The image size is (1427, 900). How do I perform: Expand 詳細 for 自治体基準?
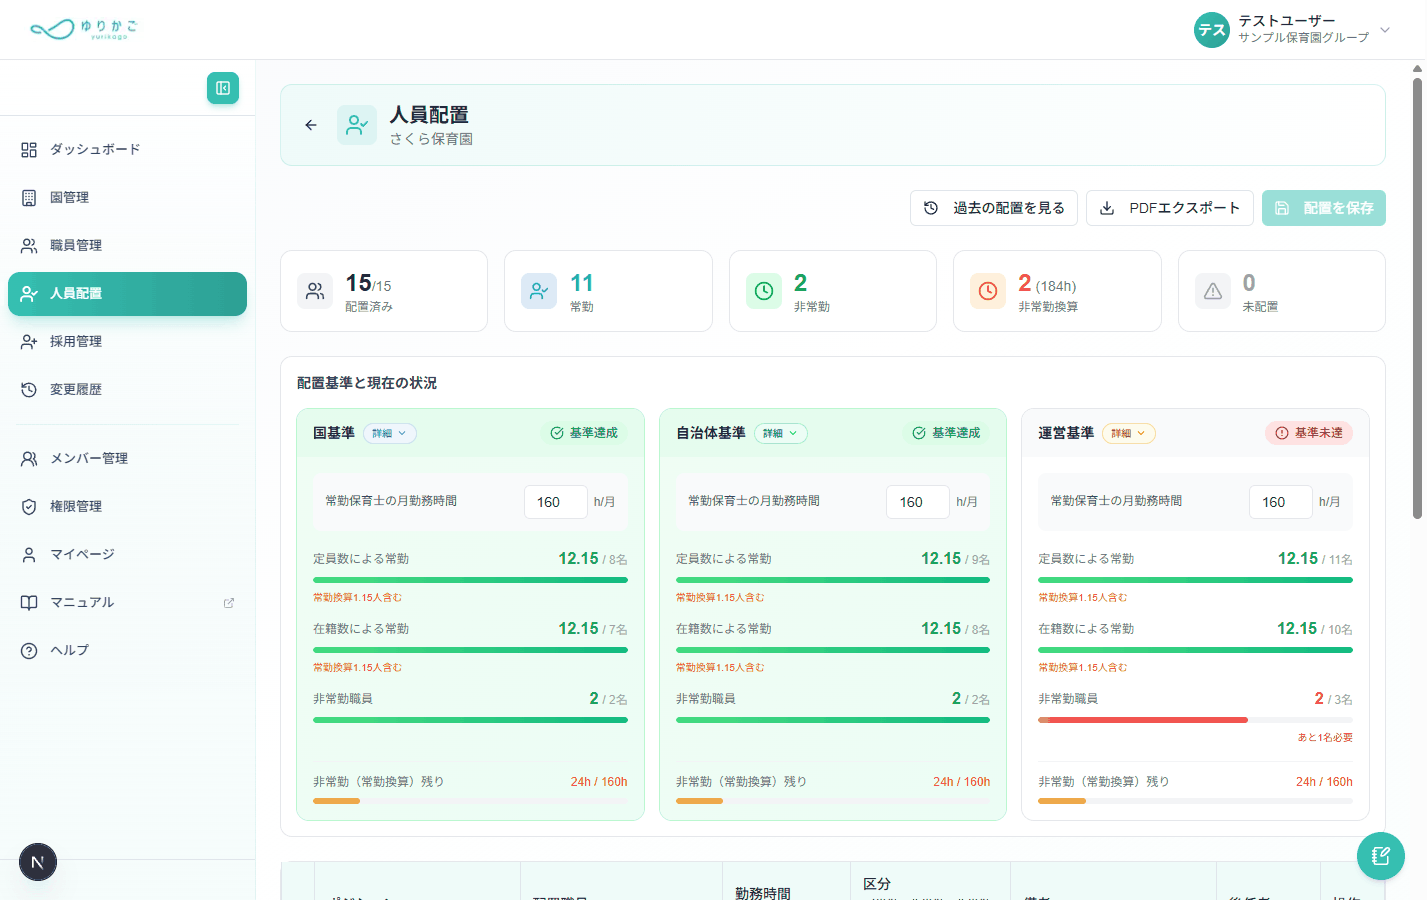[781, 434]
